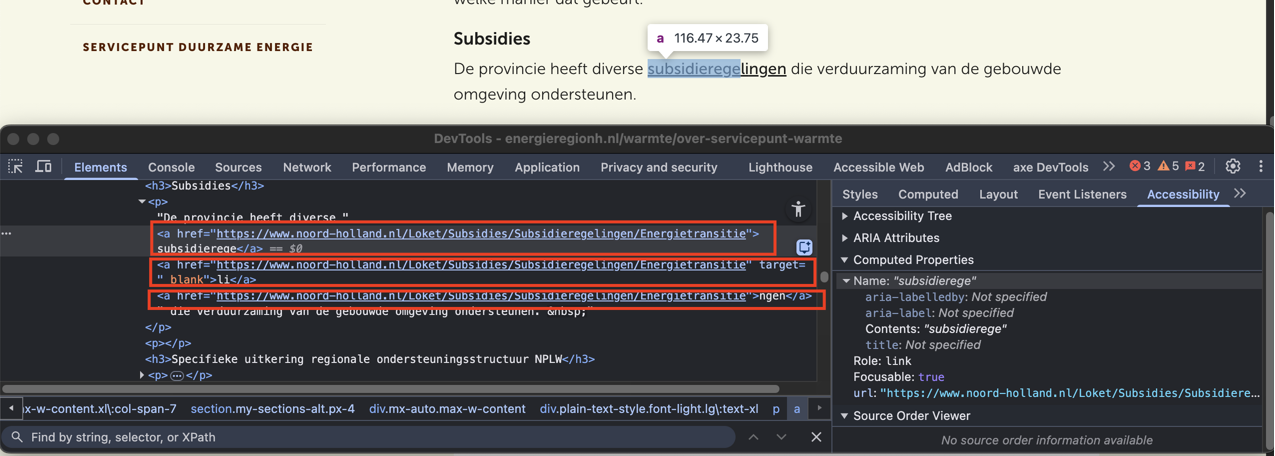This screenshot has height=456, width=1275.
Task: Switch to the Console tab
Action: click(x=171, y=167)
